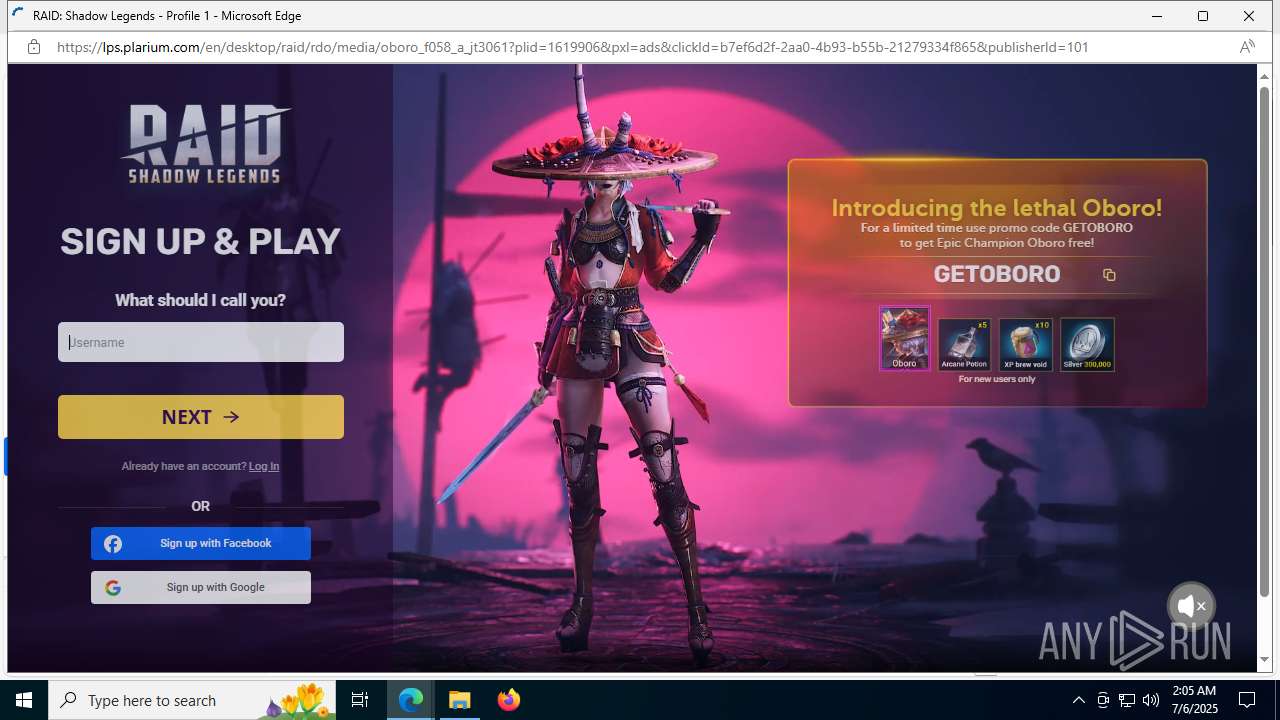This screenshot has height=720, width=1280.
Task: Click the Arcane Potion reward thumbnail
Action: pos(964,344)
